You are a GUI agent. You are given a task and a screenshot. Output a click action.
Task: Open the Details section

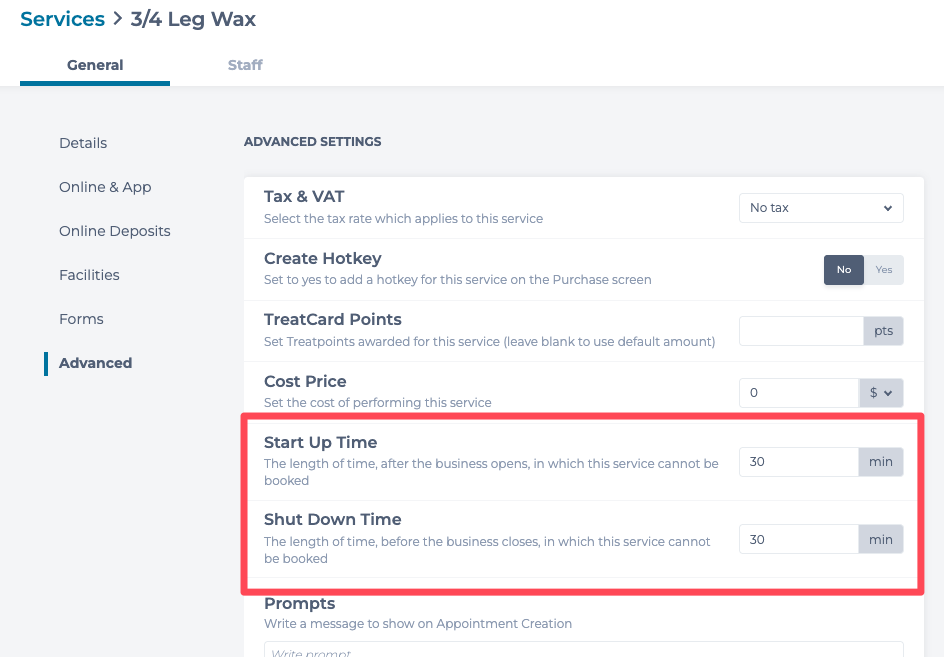pos(83,143)
